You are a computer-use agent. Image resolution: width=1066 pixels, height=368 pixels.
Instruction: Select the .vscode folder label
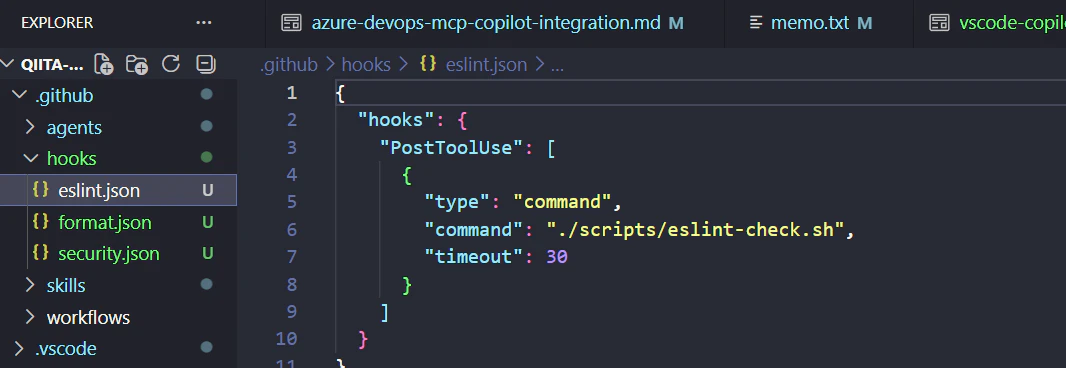tap(65, 348)
